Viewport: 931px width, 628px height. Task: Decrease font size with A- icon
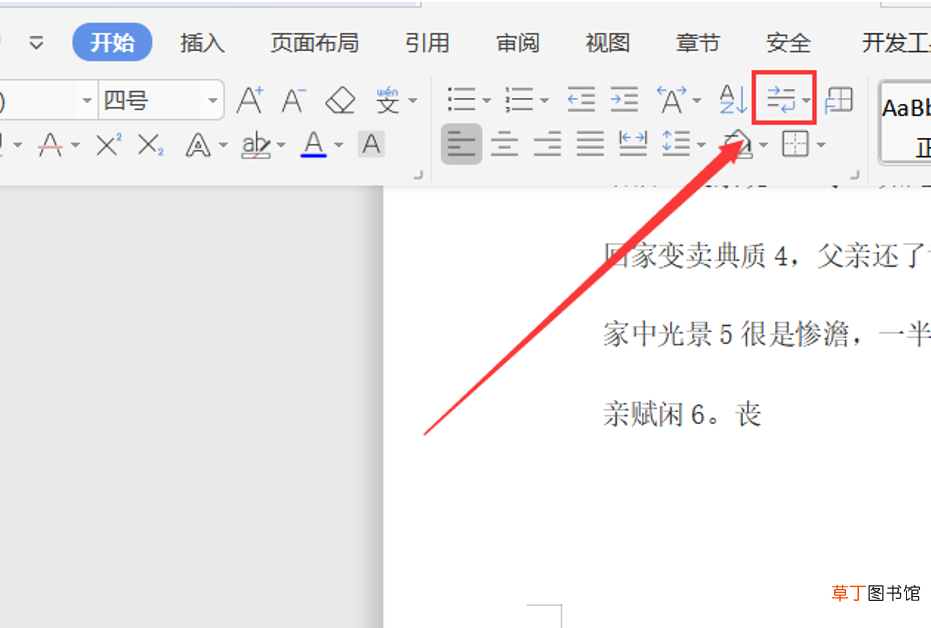click(x=294, y=100)
